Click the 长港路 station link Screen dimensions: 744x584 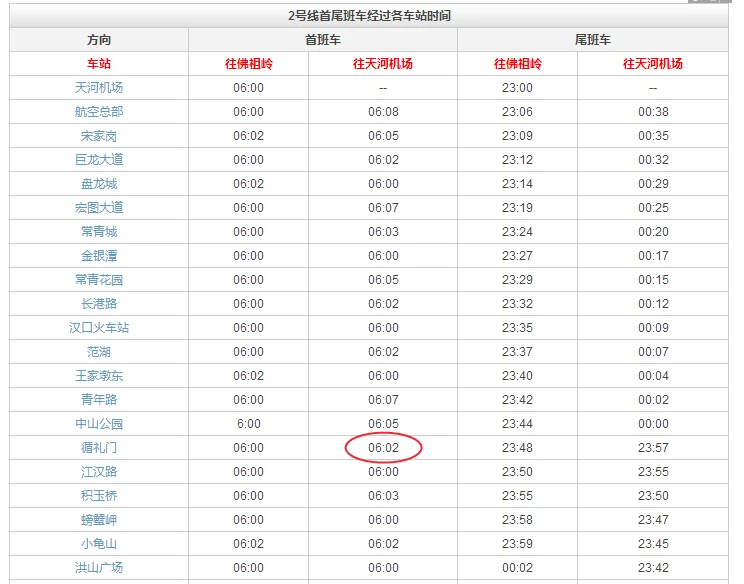[99, 304]
